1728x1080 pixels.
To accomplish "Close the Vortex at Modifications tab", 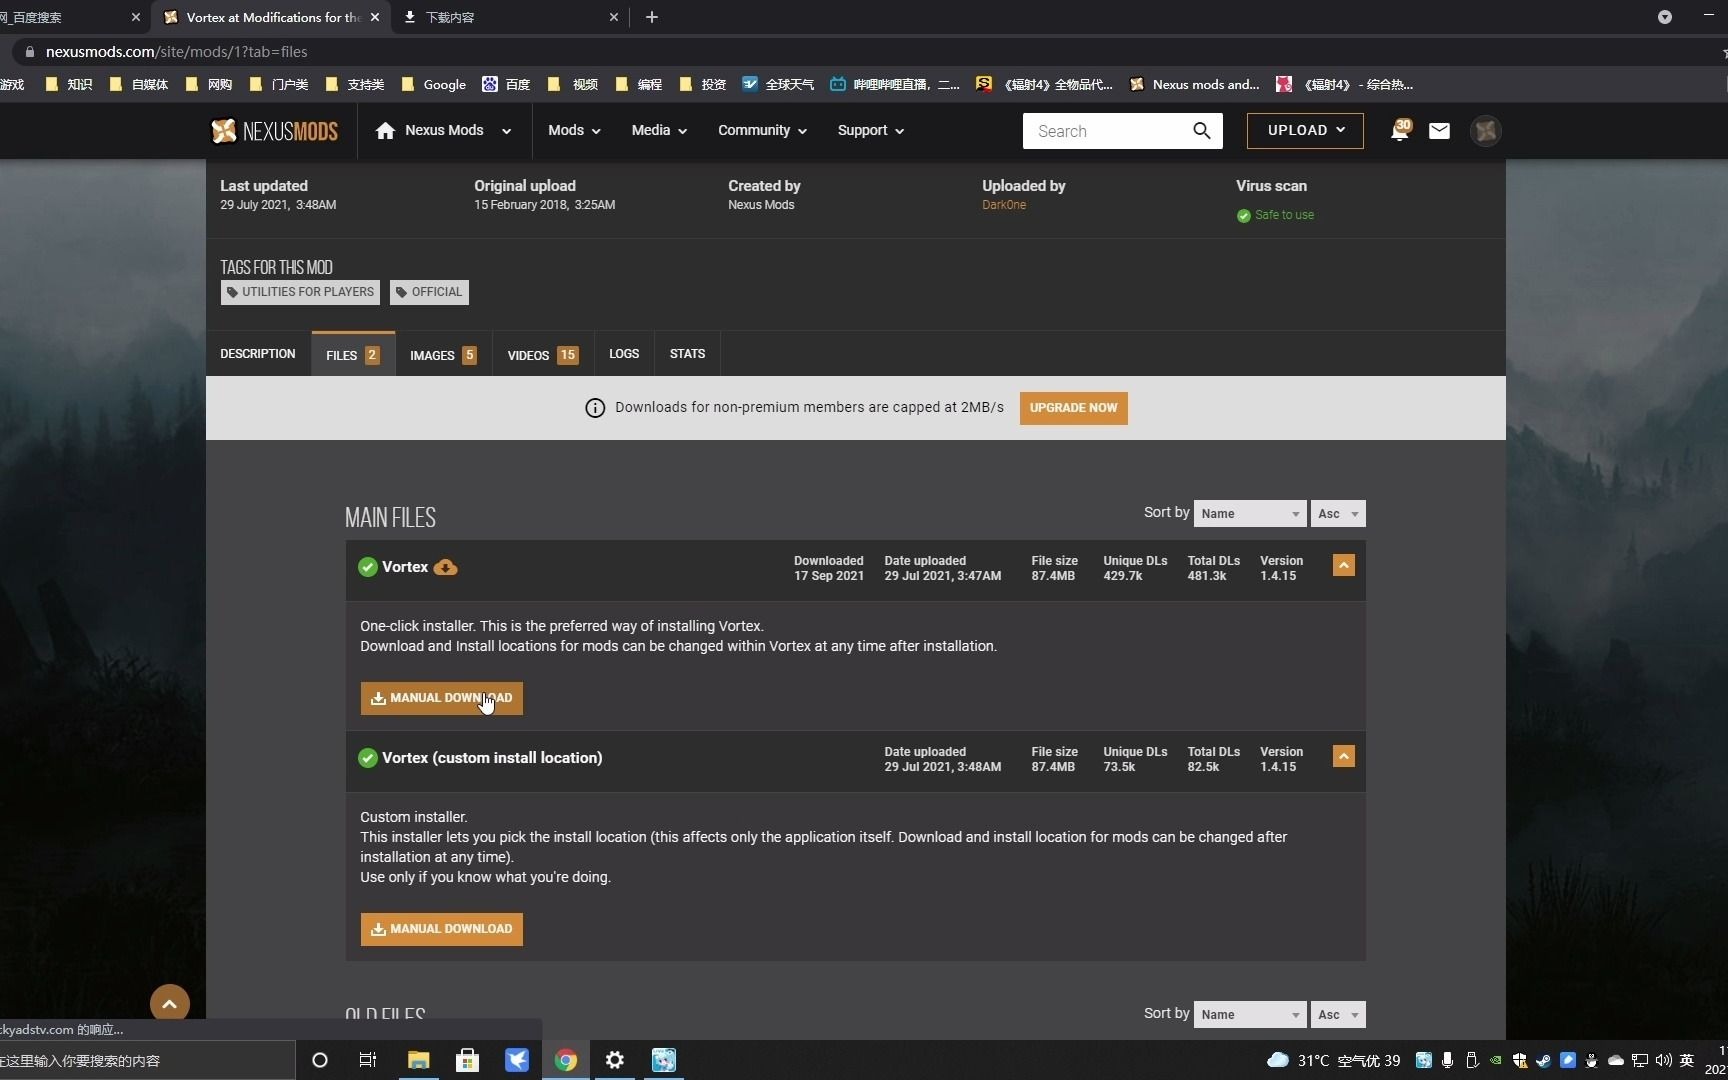I will (375, 17).
